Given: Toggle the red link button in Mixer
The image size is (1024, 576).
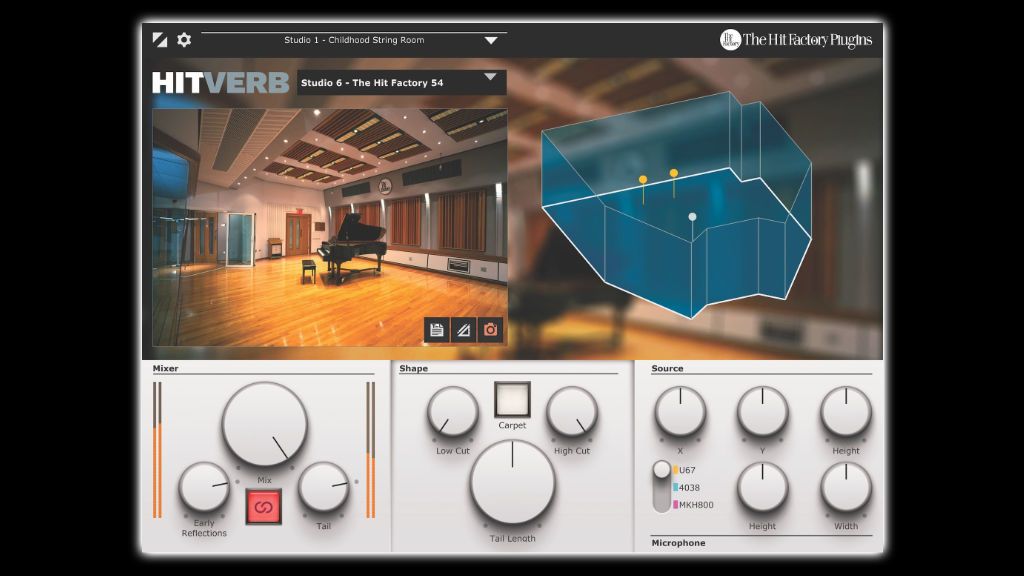Looking at the screenshot, I should 264,507.
